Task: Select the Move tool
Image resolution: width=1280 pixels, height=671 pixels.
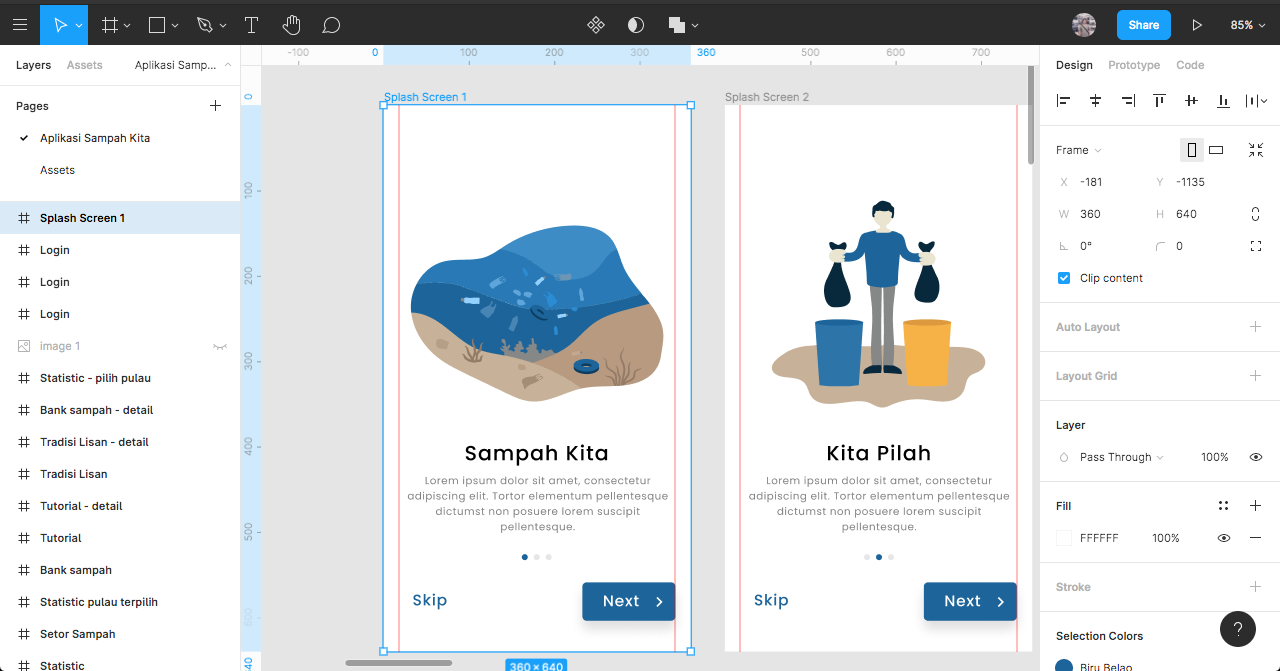Action: (59, 25)
